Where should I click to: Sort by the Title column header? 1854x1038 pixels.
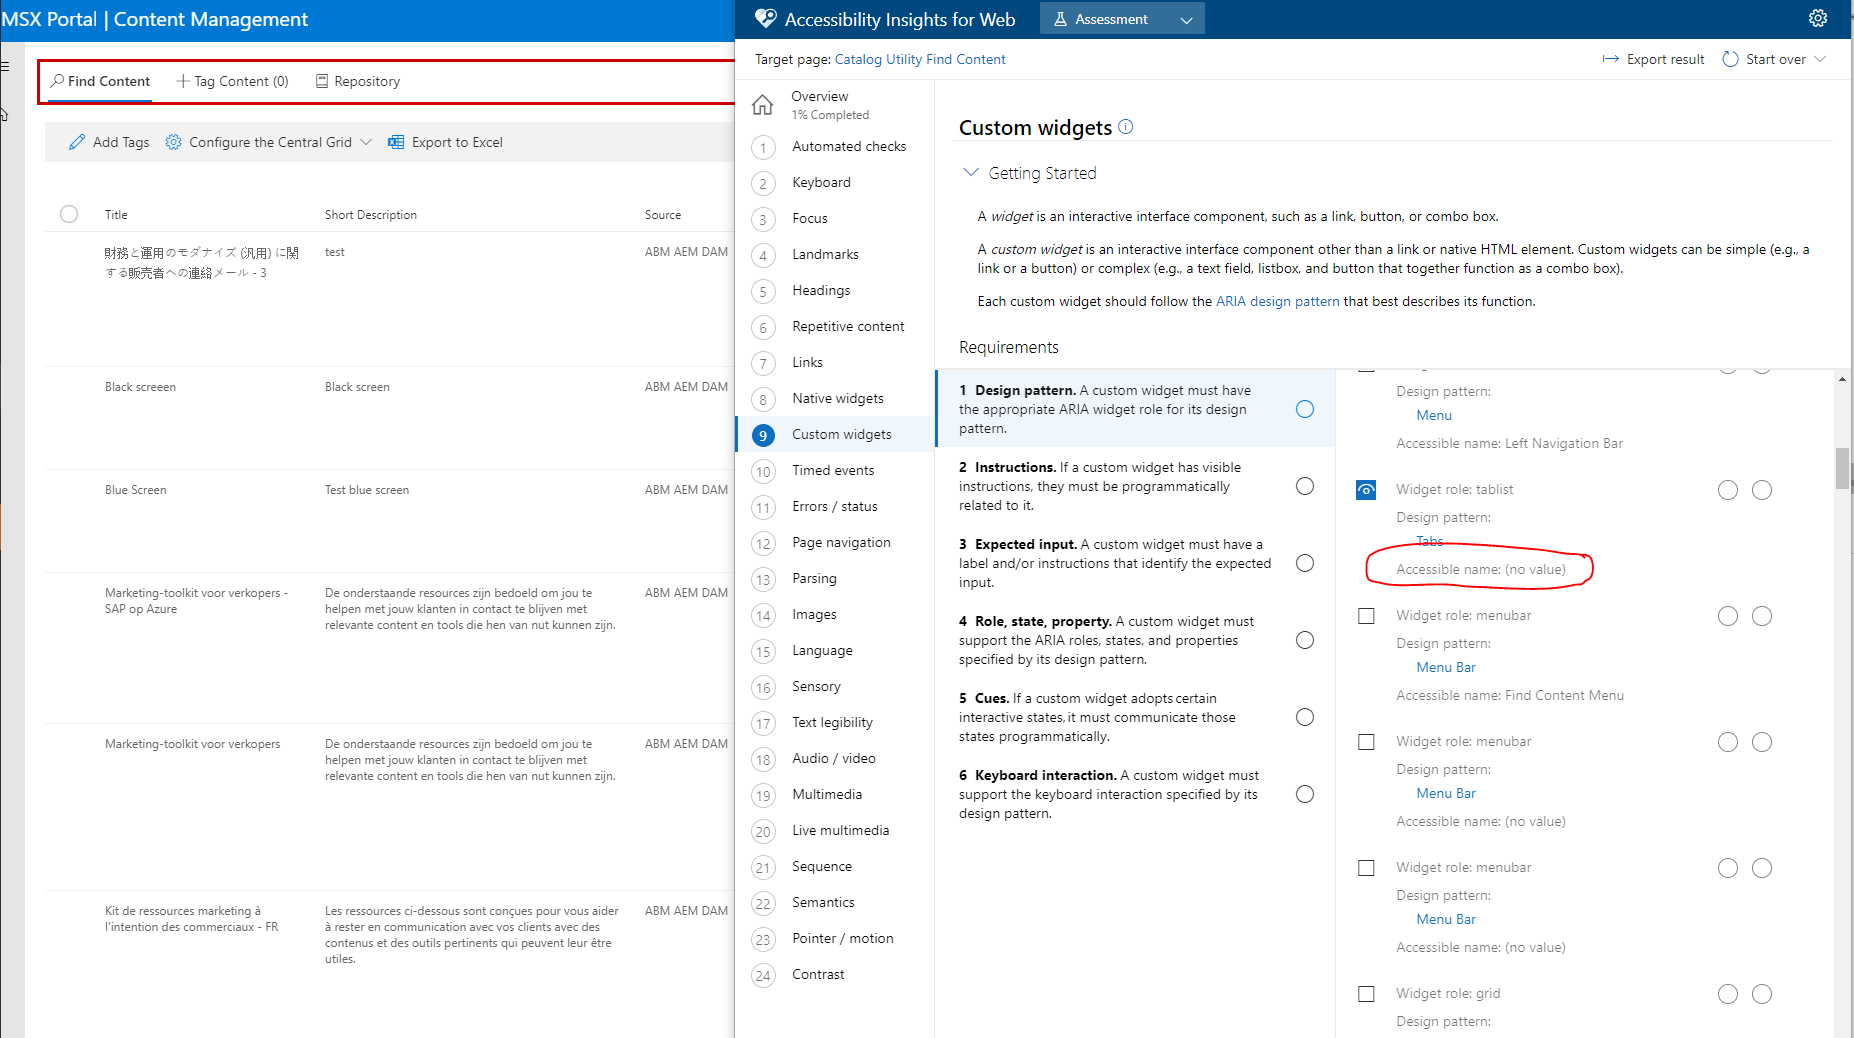coord(116,214)
